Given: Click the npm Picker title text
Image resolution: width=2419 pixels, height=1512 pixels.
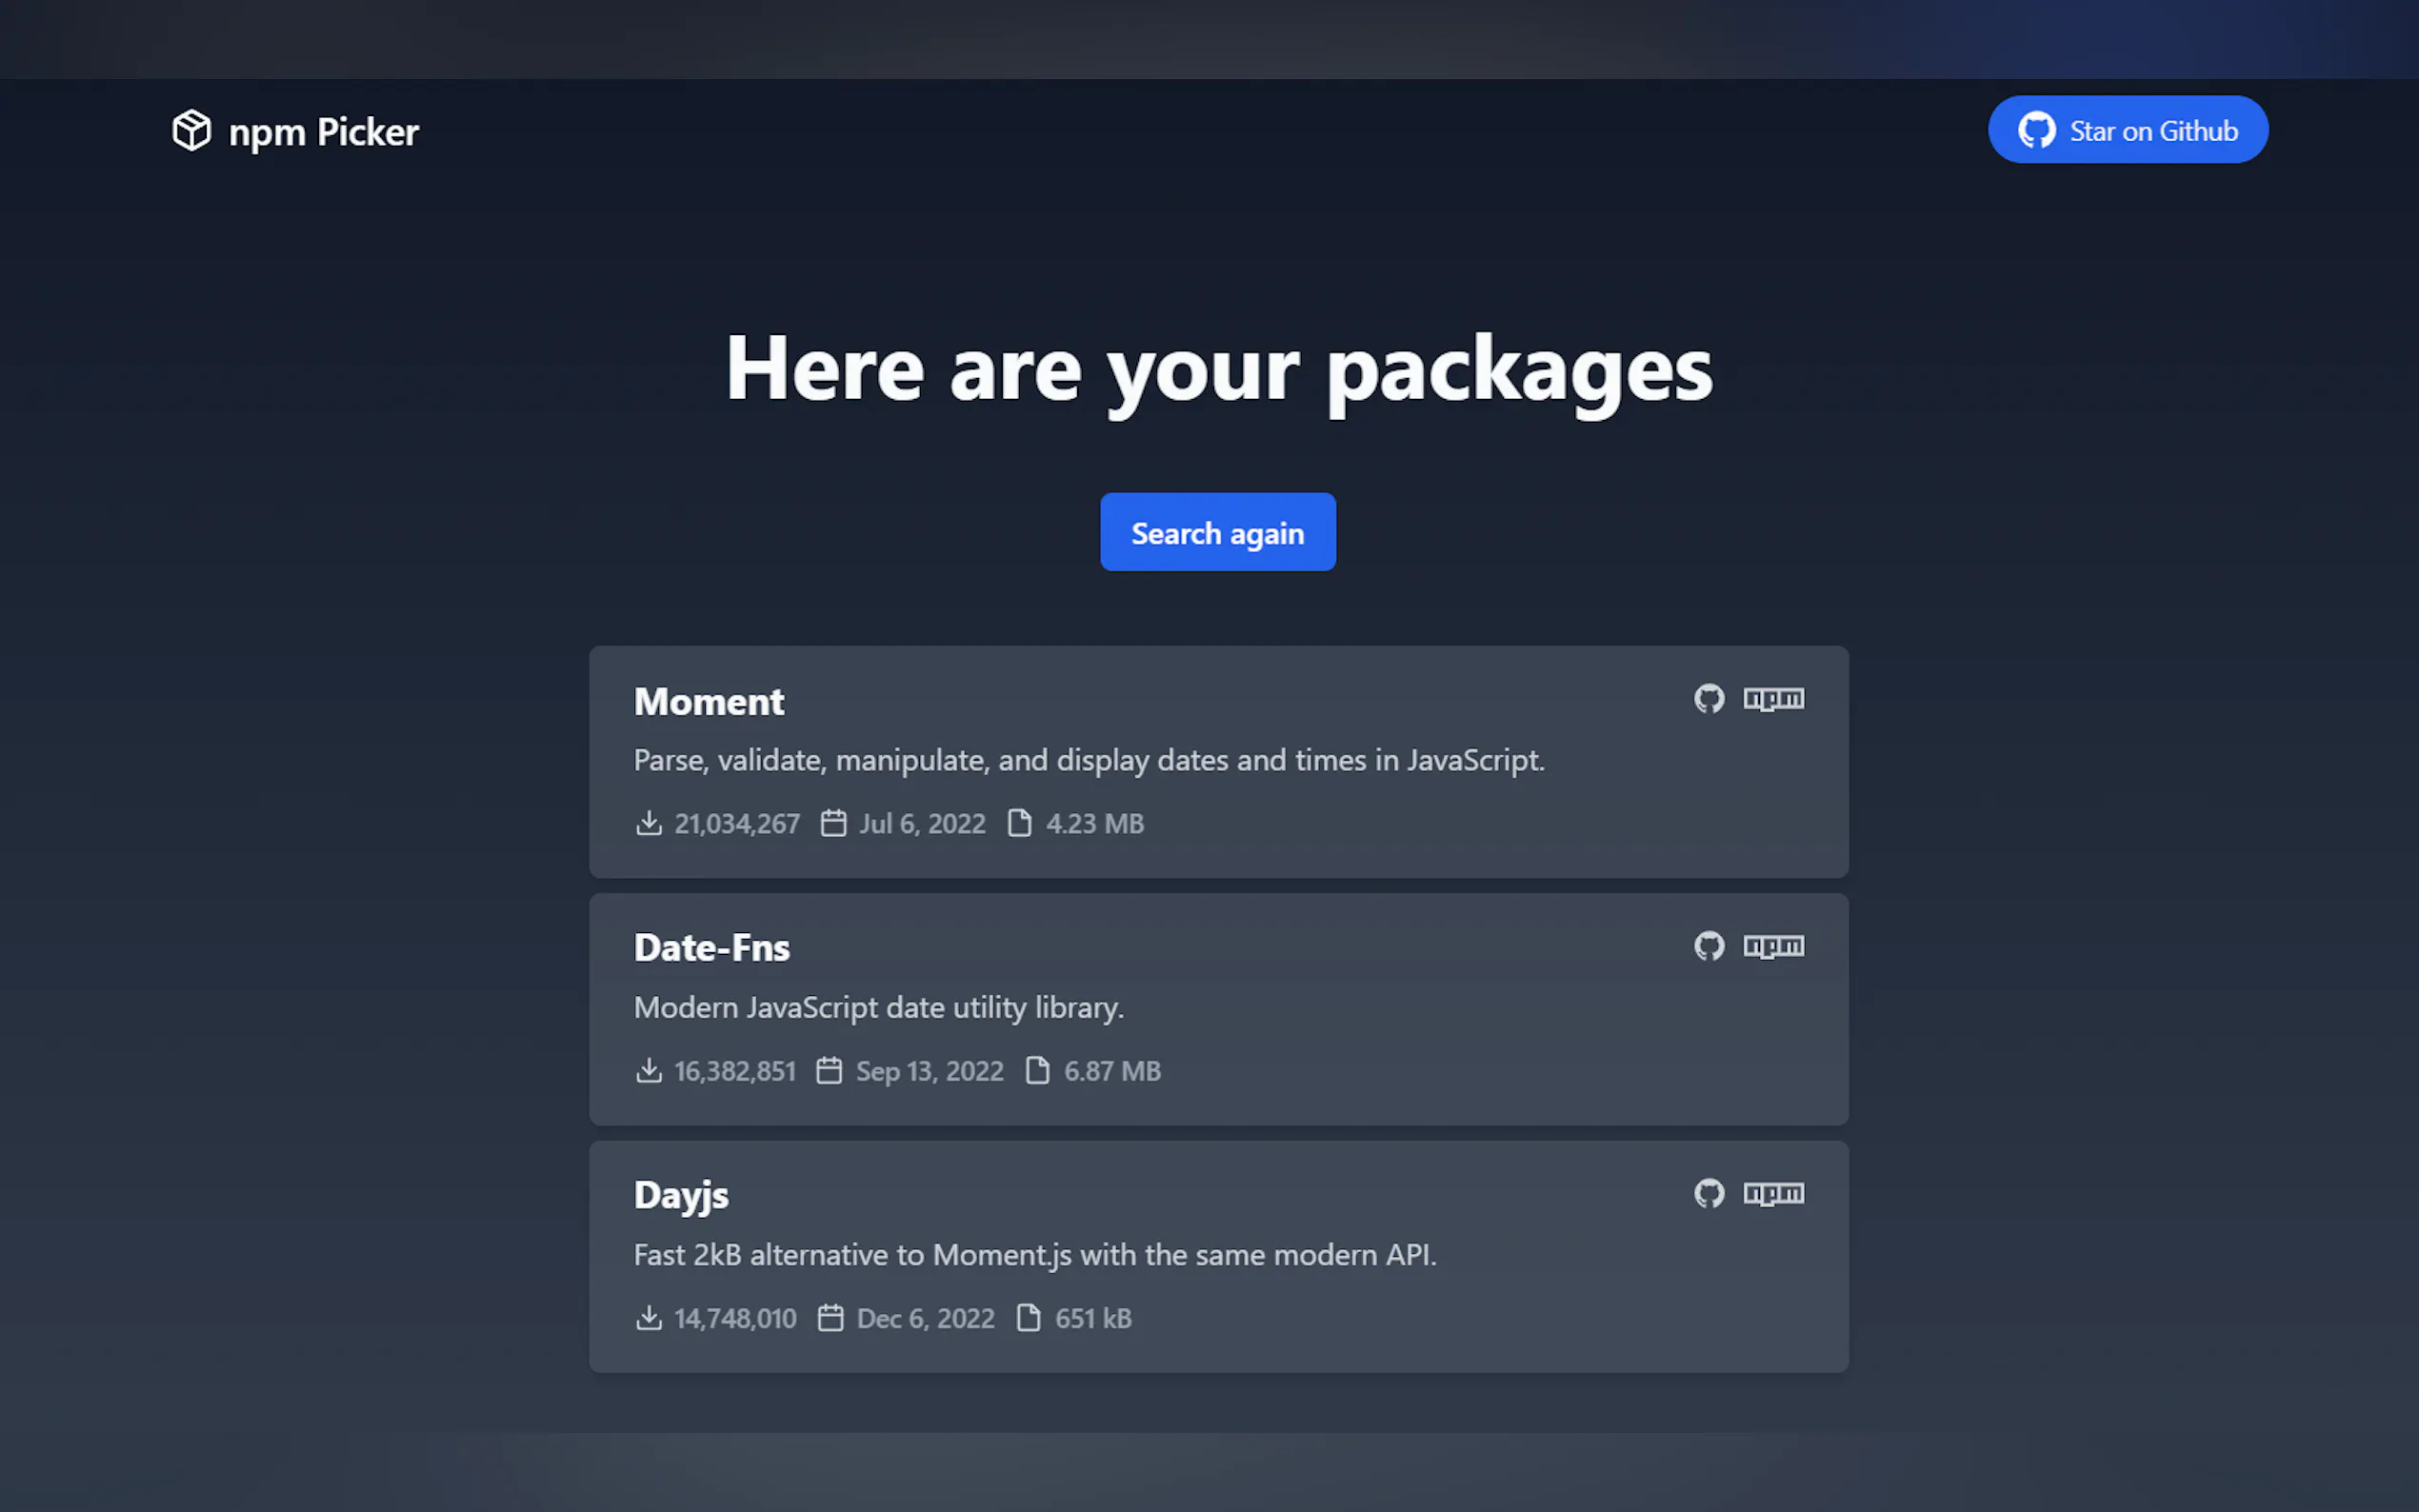Looking at the screenshot, I should coord(323,132).
